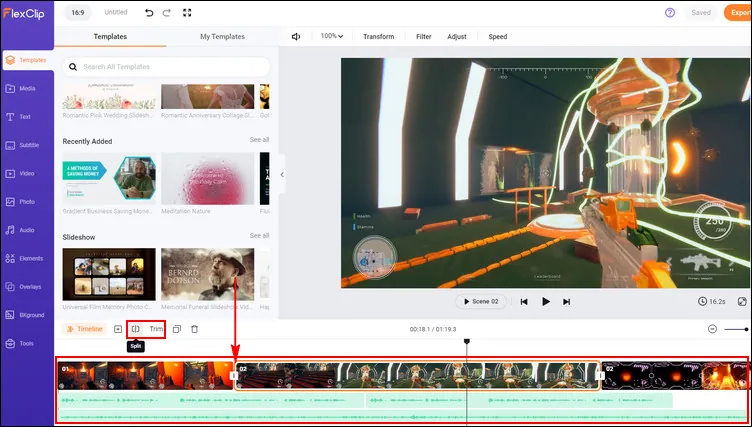Open Memorial Funeral Slideshow template

[x=208, y=274]
